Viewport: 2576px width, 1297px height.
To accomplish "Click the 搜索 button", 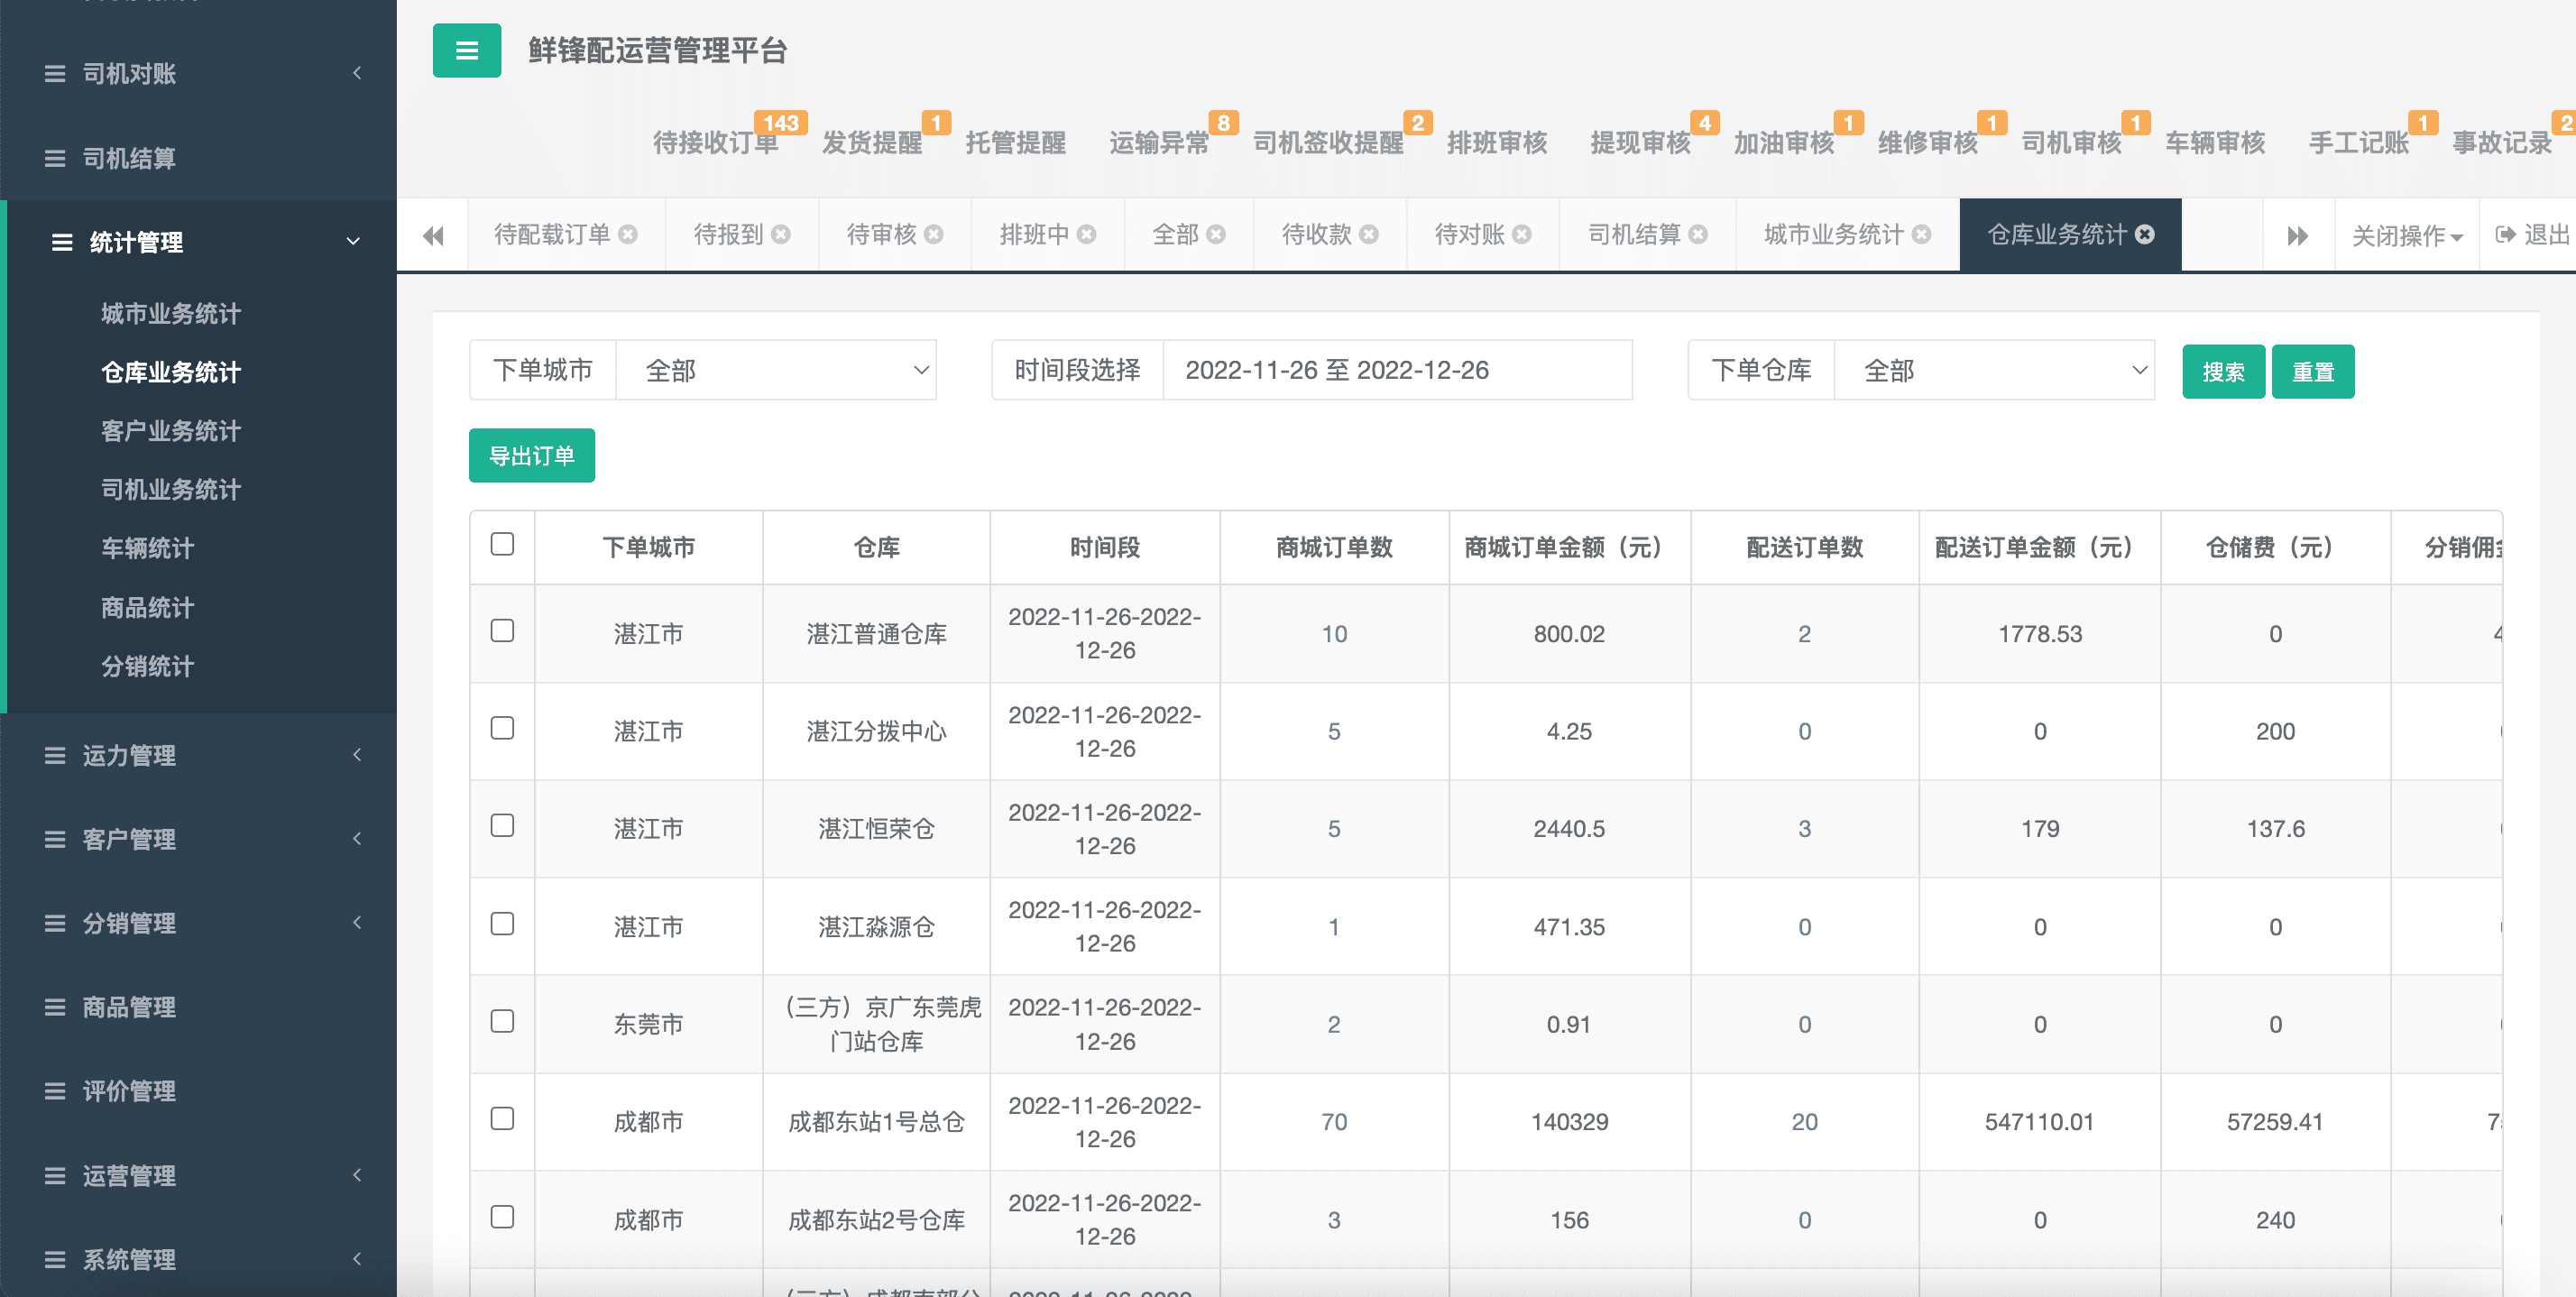I will click(x=2223, y=372).
